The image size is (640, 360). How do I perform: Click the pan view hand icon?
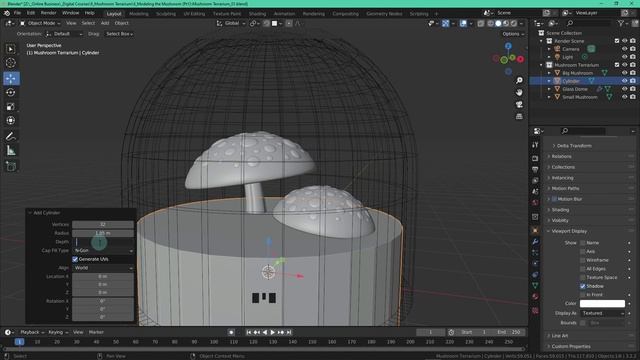[x=519, y=93]
